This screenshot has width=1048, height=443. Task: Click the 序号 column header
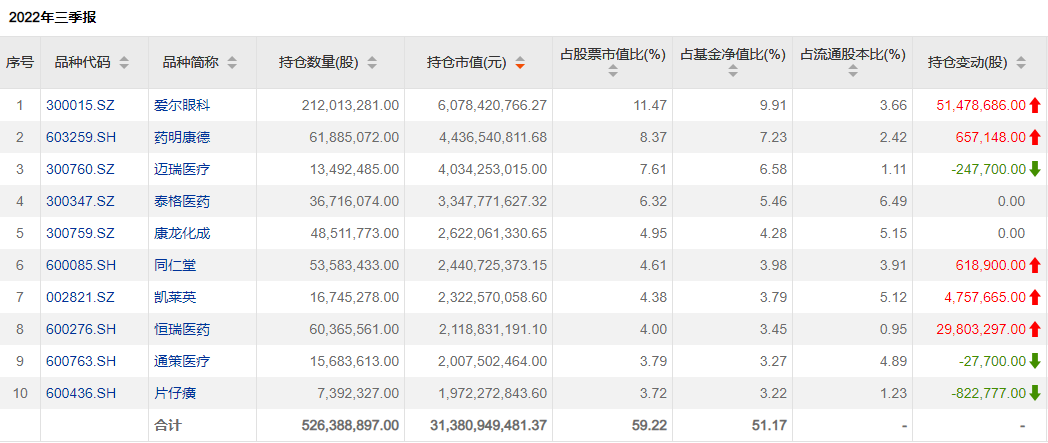tap(20, 63)
